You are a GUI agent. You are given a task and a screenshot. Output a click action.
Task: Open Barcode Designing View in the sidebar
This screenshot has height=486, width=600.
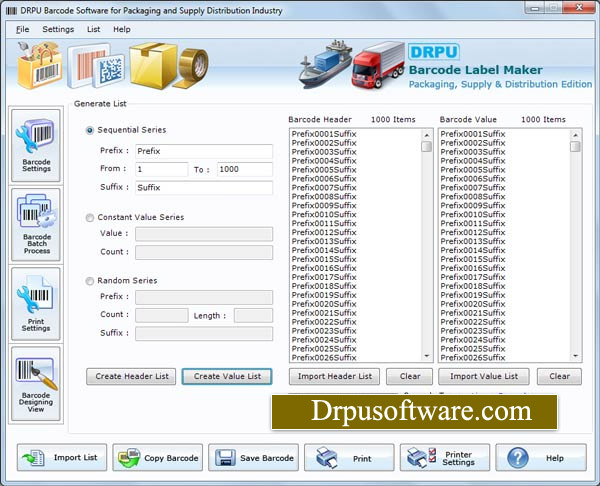(x=36, y=384)
